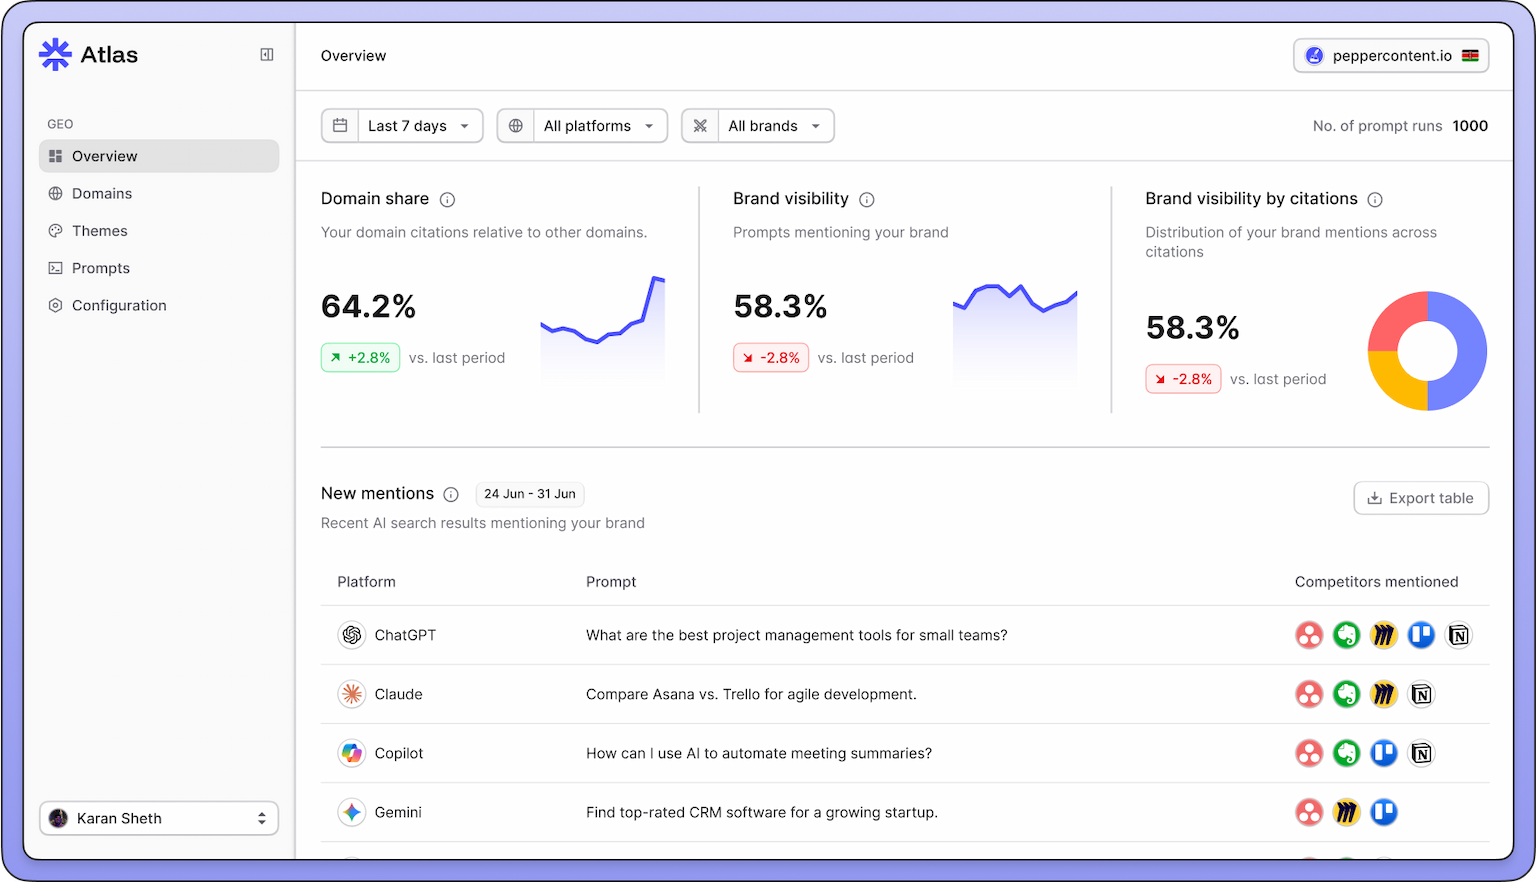Click the Trello icon in the Gemini row
Screen dimensions: 1536x882
pyautogui.click(x=1384, y=812)
